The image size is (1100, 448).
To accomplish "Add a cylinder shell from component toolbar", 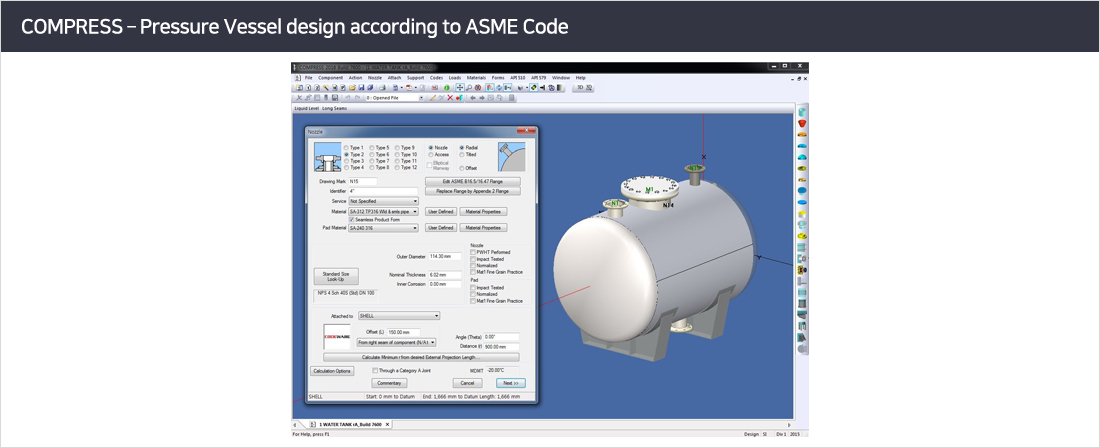I will coord(803,112).
